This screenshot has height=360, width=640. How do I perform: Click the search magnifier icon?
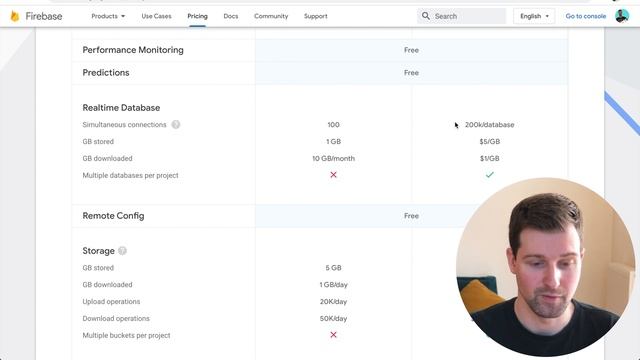point(426,16)
